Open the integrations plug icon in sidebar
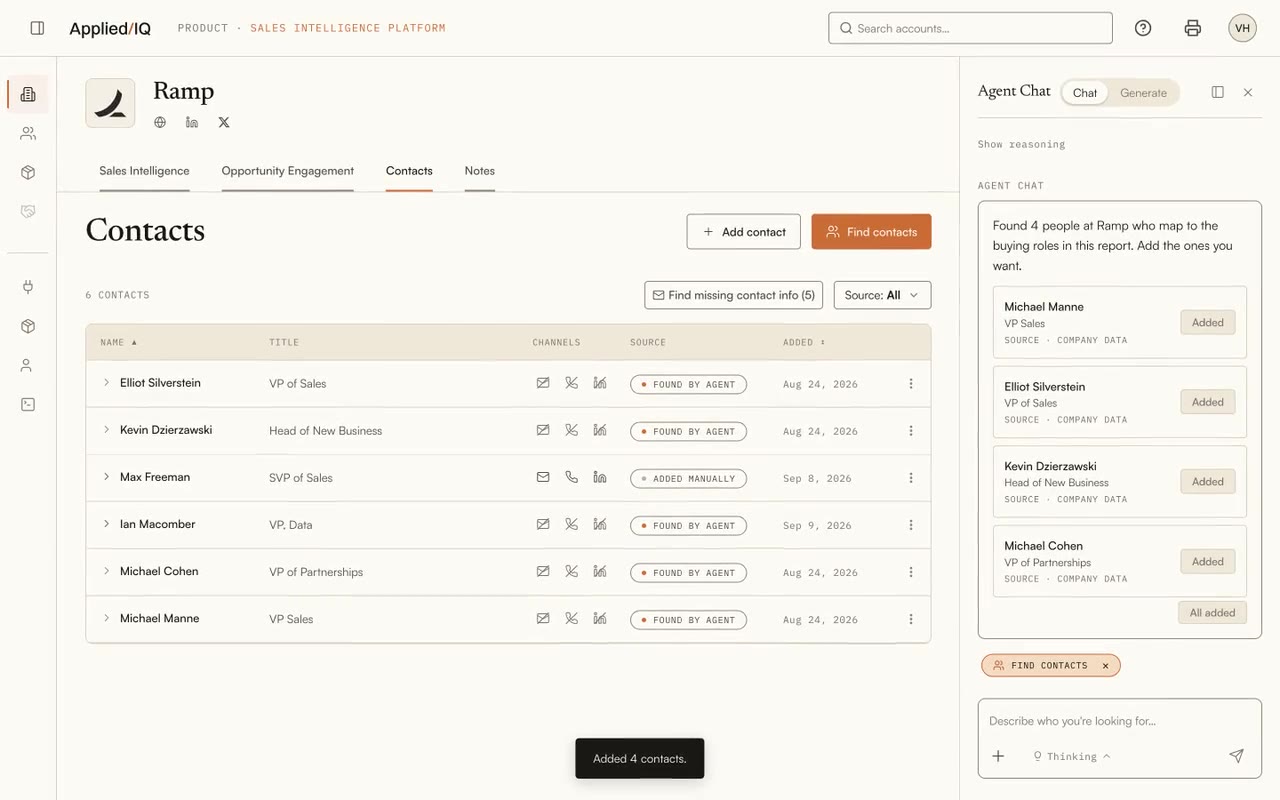This screenshot has width=1280, height=800. coord(28,287)
